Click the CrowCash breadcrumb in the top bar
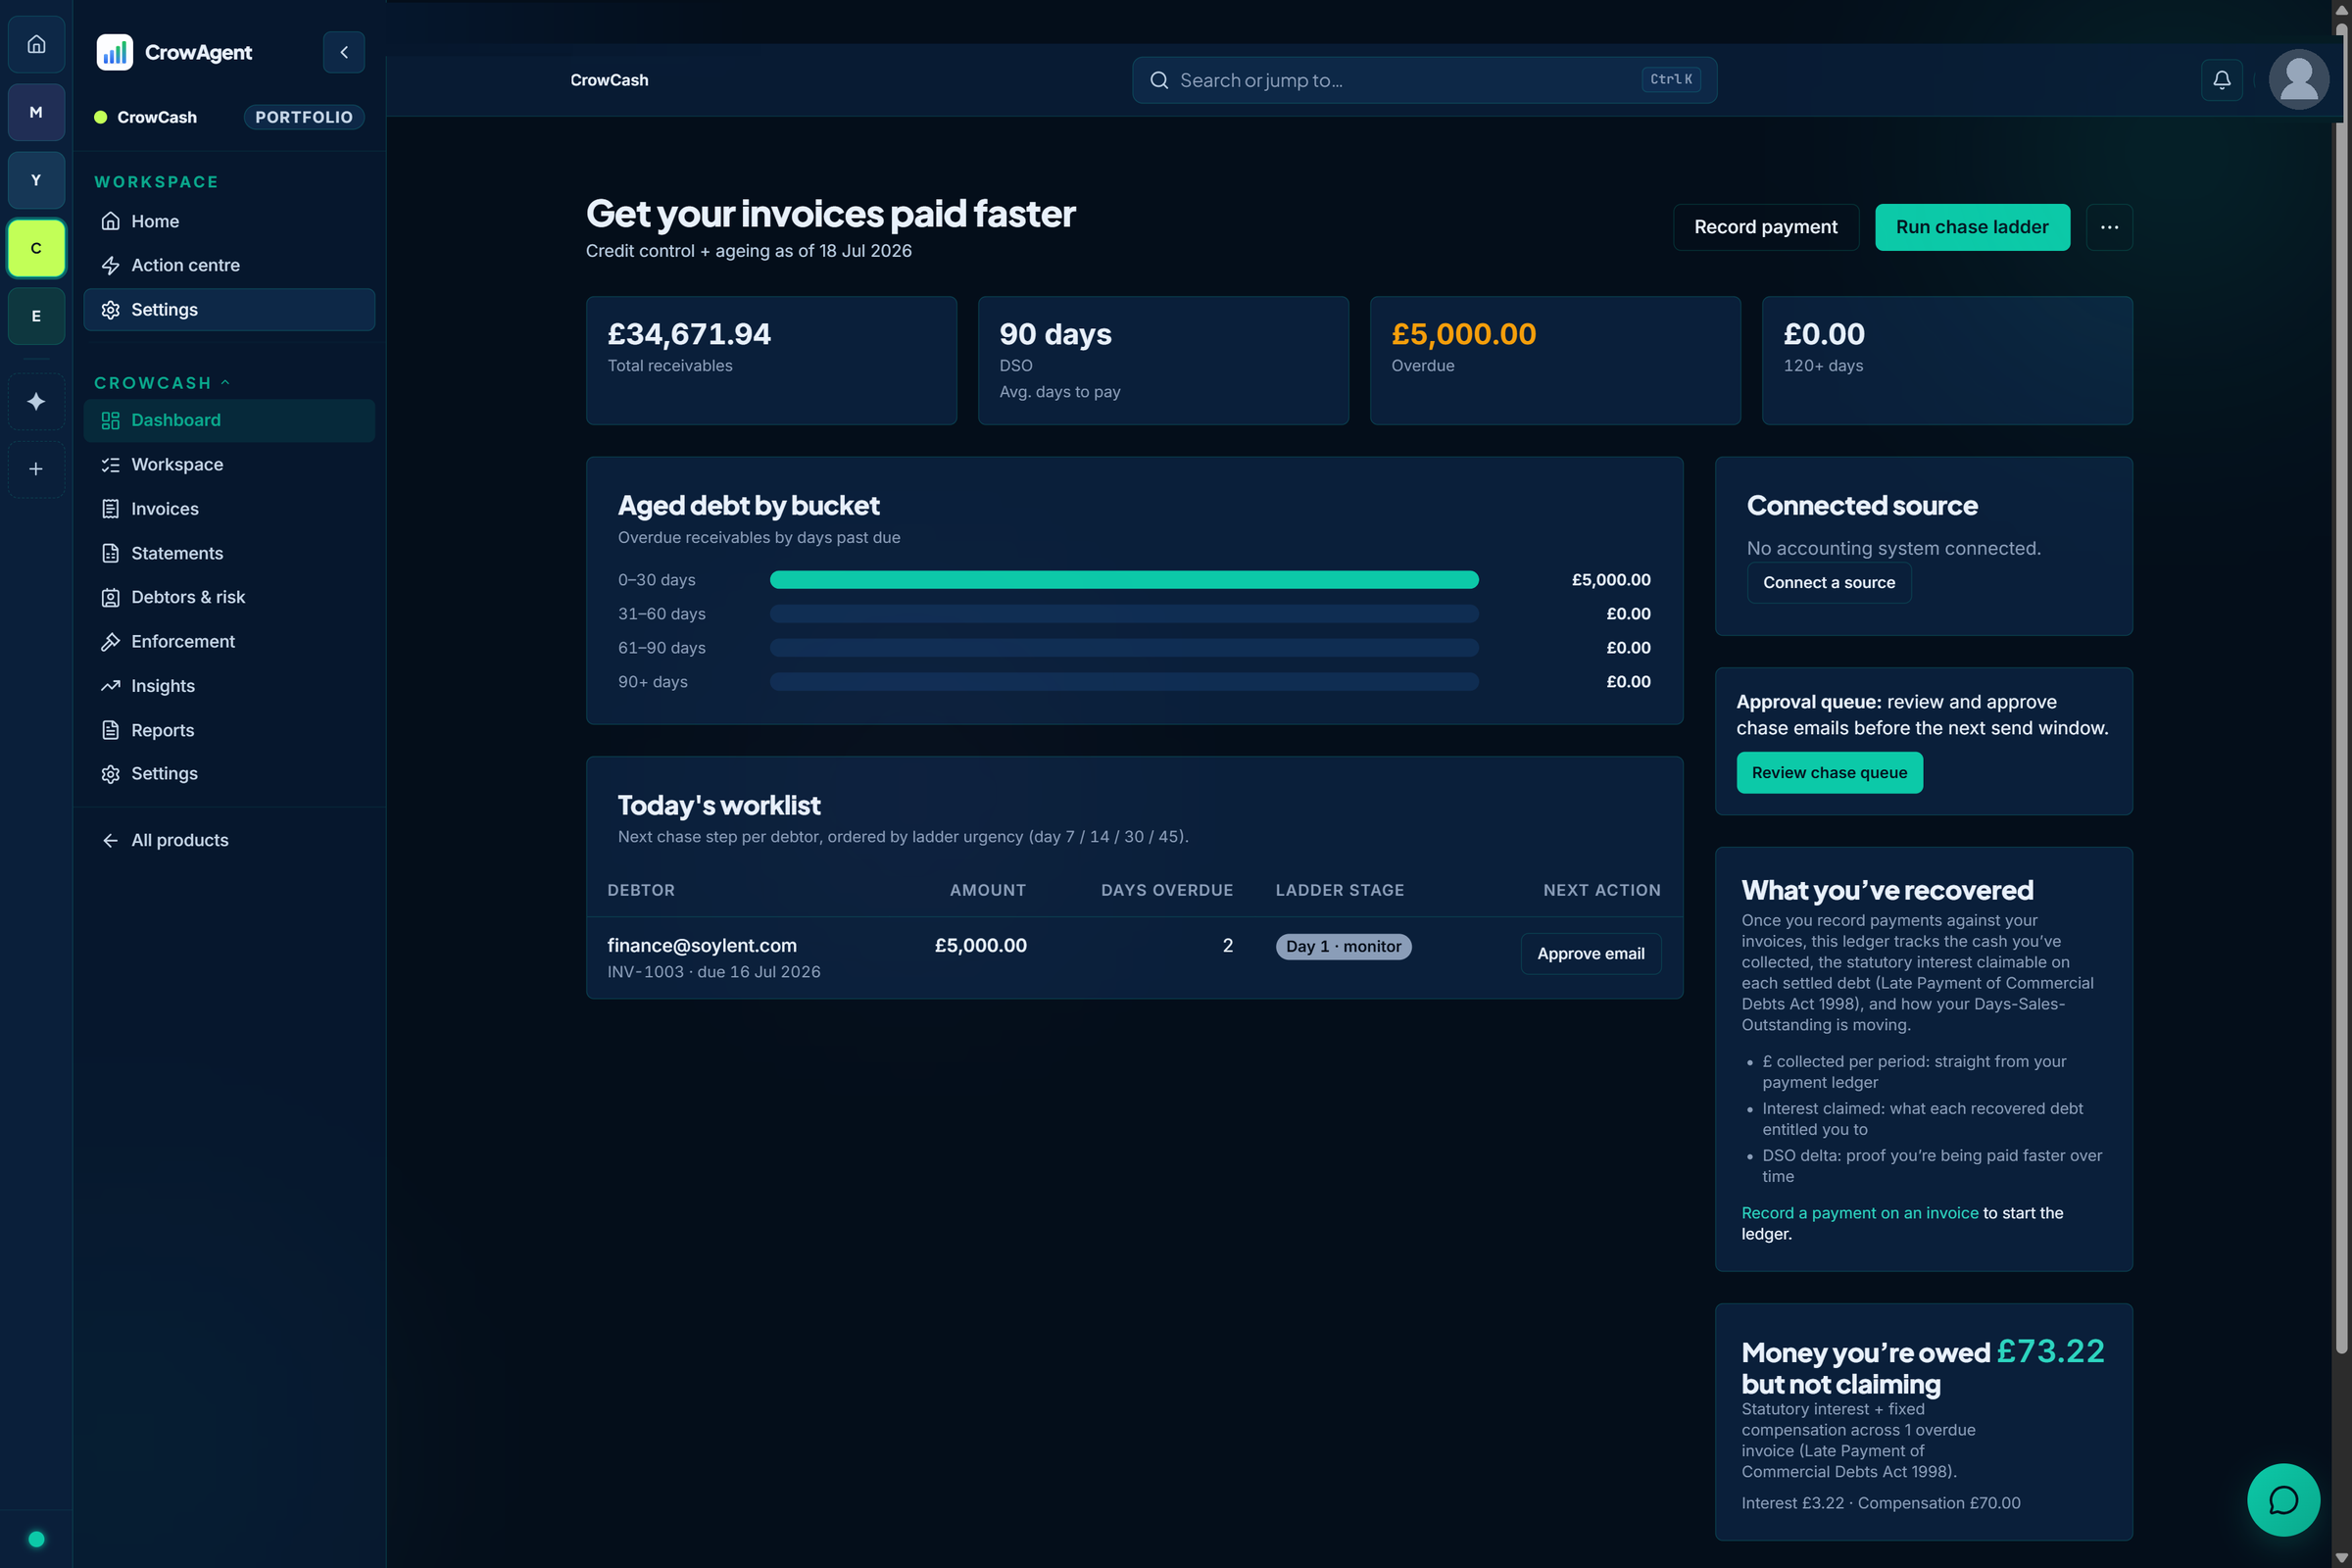Screen dimensions: 2352x1568 [609, 80]
